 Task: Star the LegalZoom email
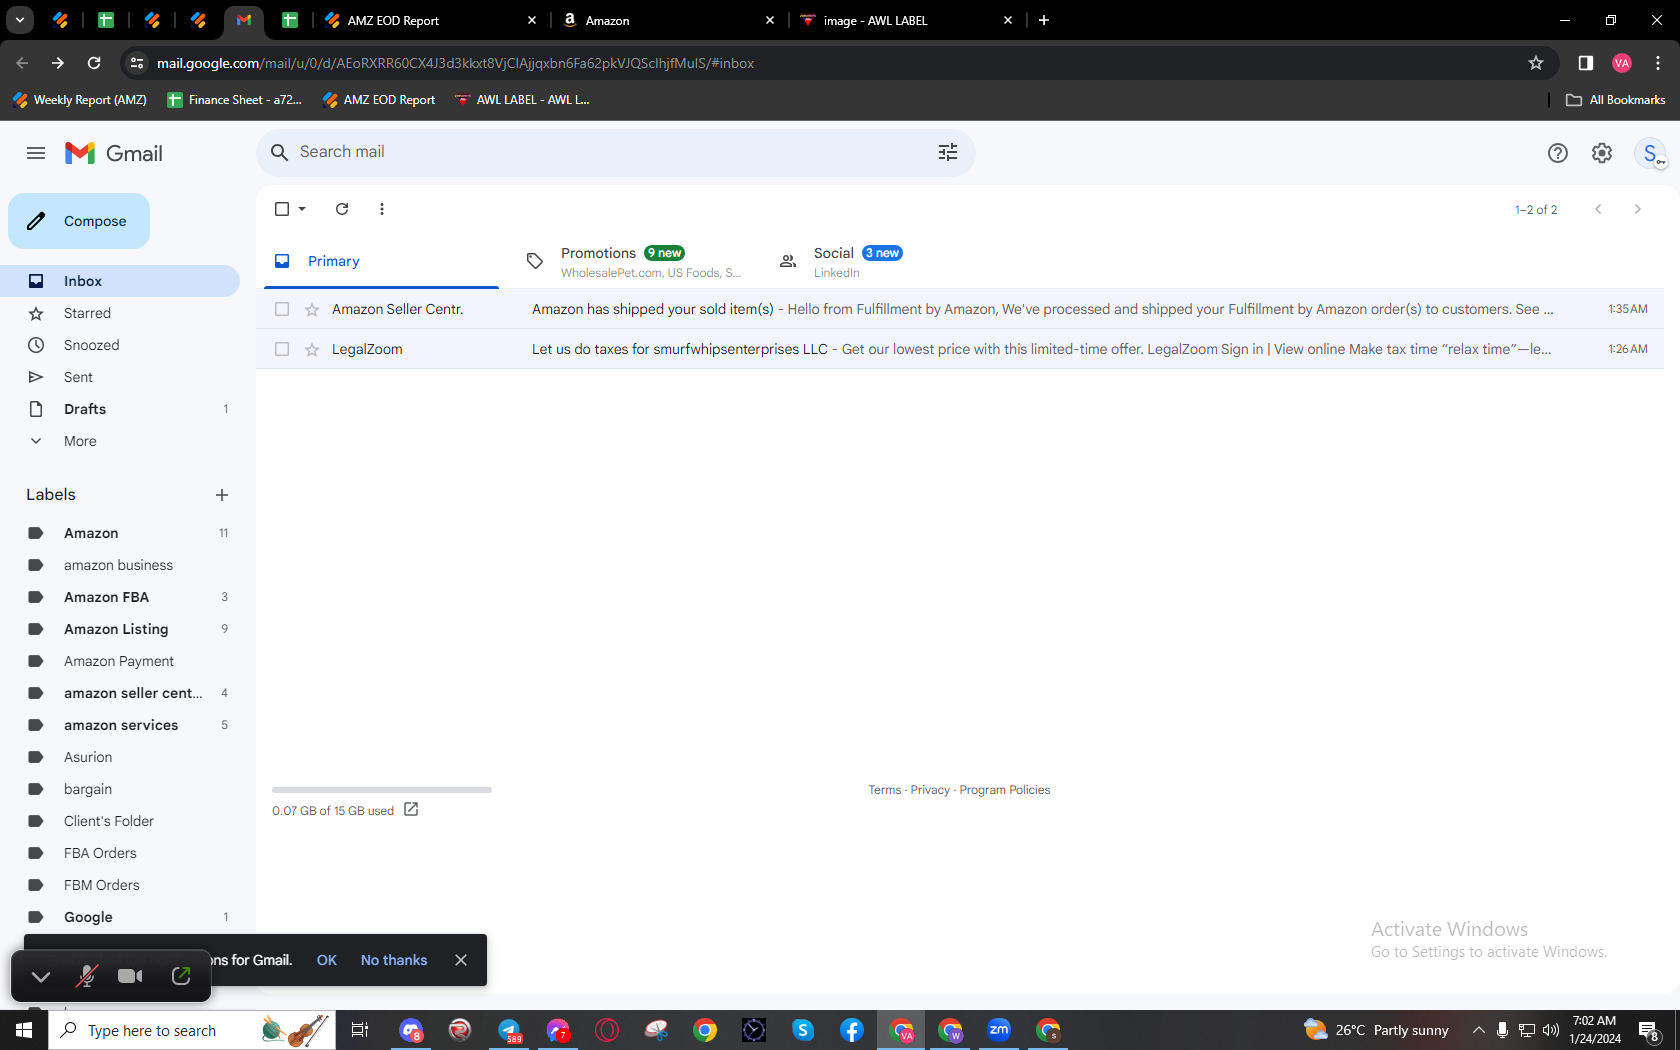(312, 349)
